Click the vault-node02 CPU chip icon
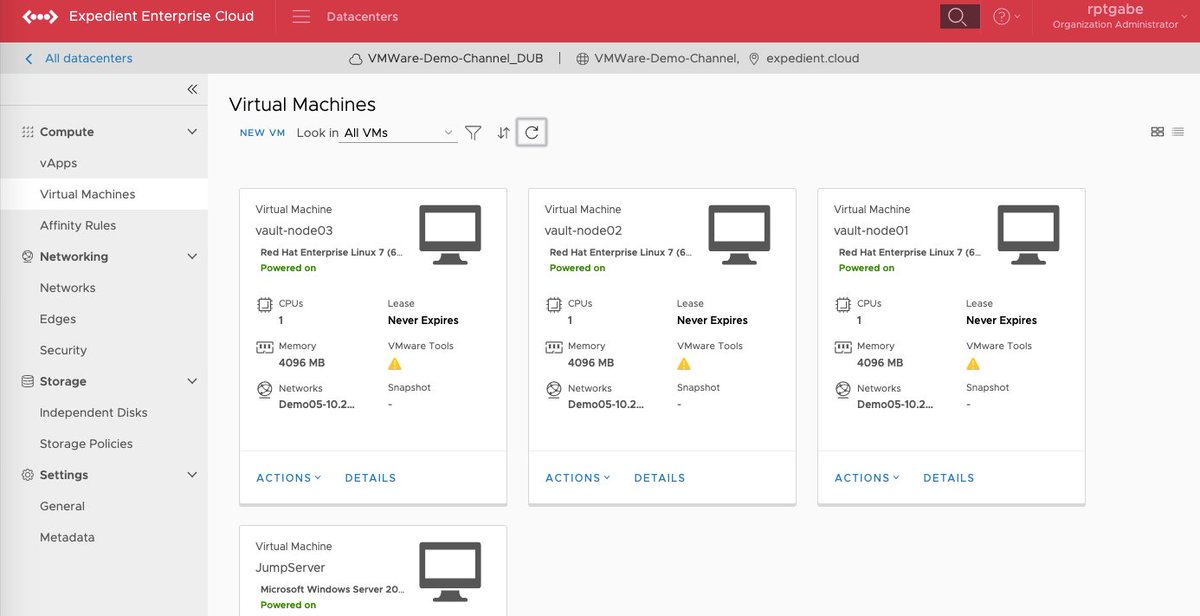1200x616 pixels. click(x=554, y=305)
